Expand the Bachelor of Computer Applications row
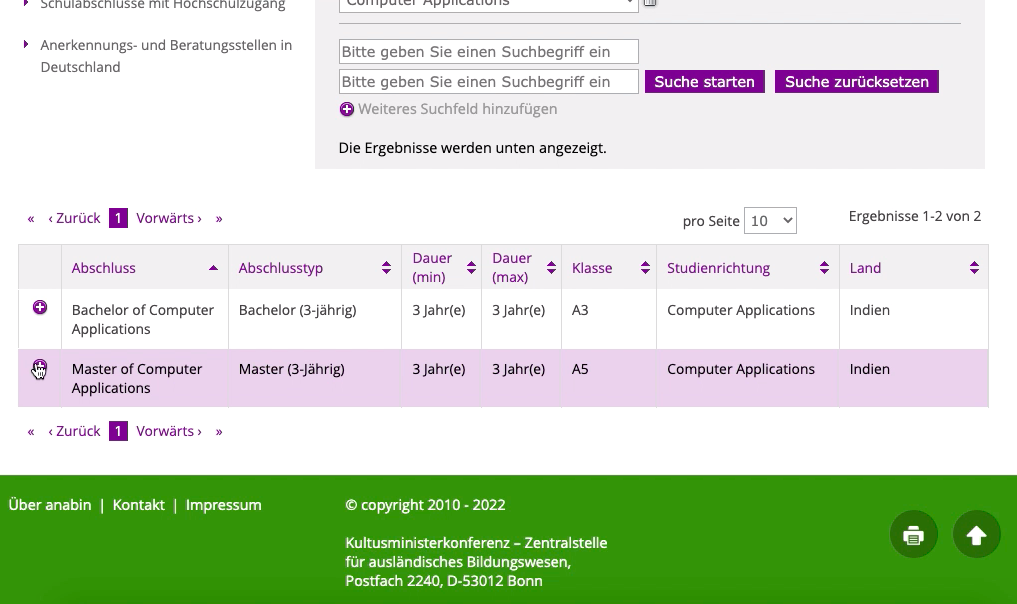The height and width of the screenshot is (604, 1017). (40, 308)
